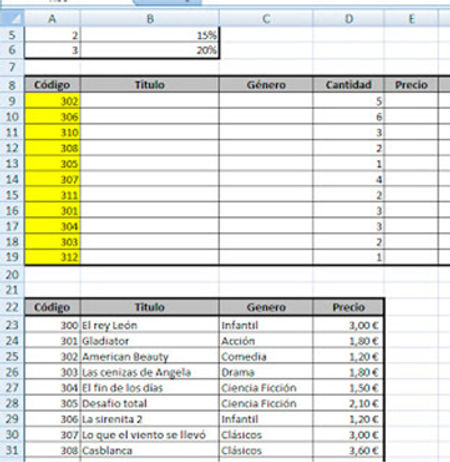The width and height of the screenshot is (450, 462).
Task: Click the Precio header cell in row 8
Action: click(x=411, y=85)
